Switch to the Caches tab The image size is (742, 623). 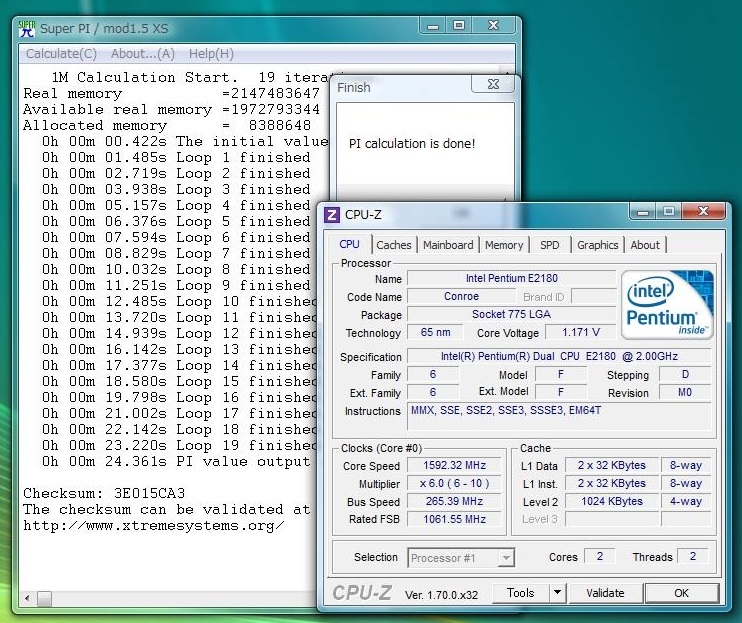tap(393, 245)
